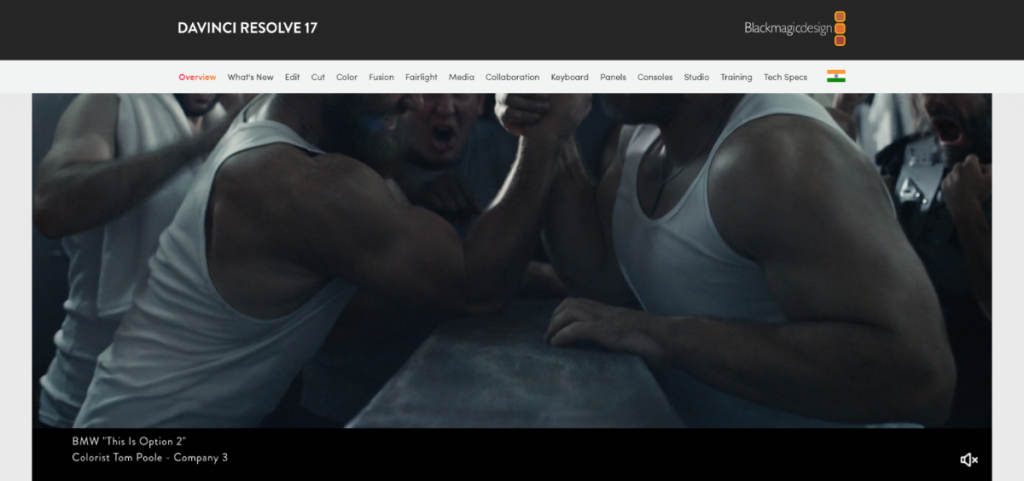Open the Panels section
This screenshot has width=1024, height=481.
613,77
